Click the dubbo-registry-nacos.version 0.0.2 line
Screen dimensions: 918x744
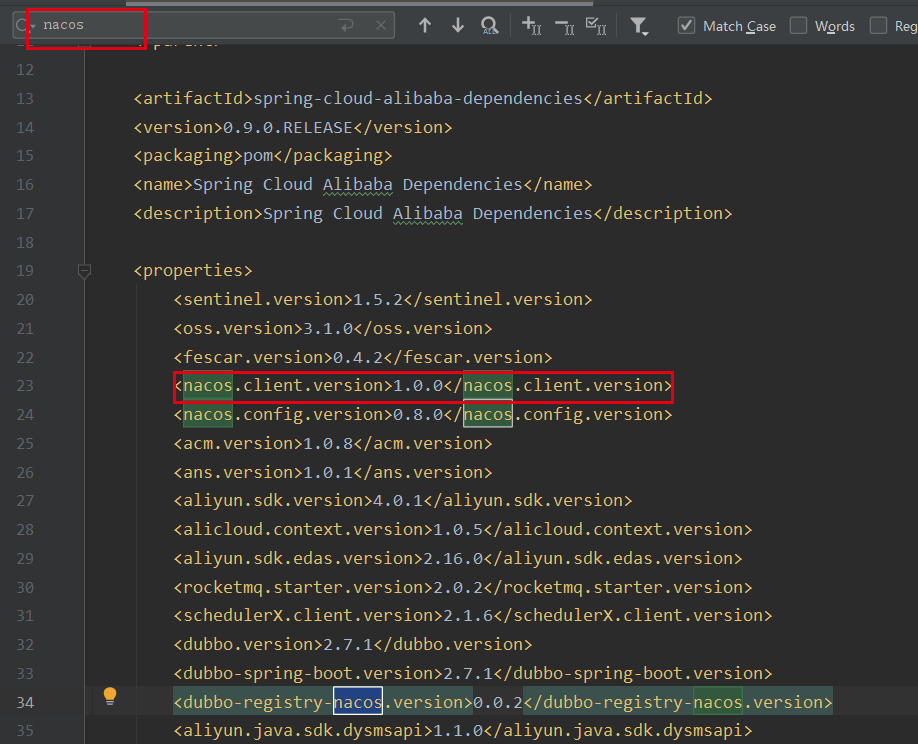click(503, 702)
